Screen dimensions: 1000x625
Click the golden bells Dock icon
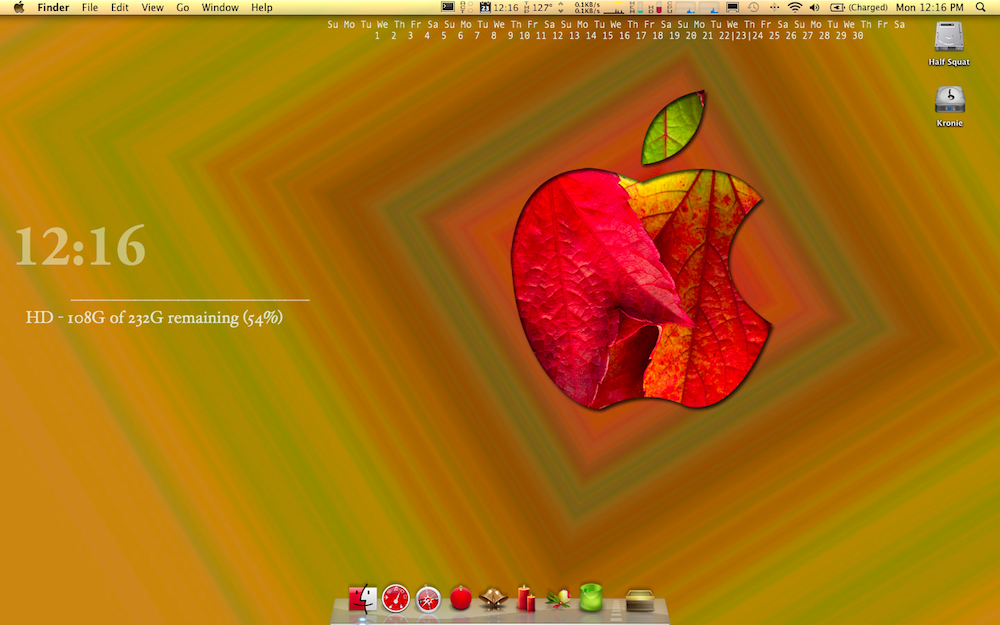click(493, 599)
